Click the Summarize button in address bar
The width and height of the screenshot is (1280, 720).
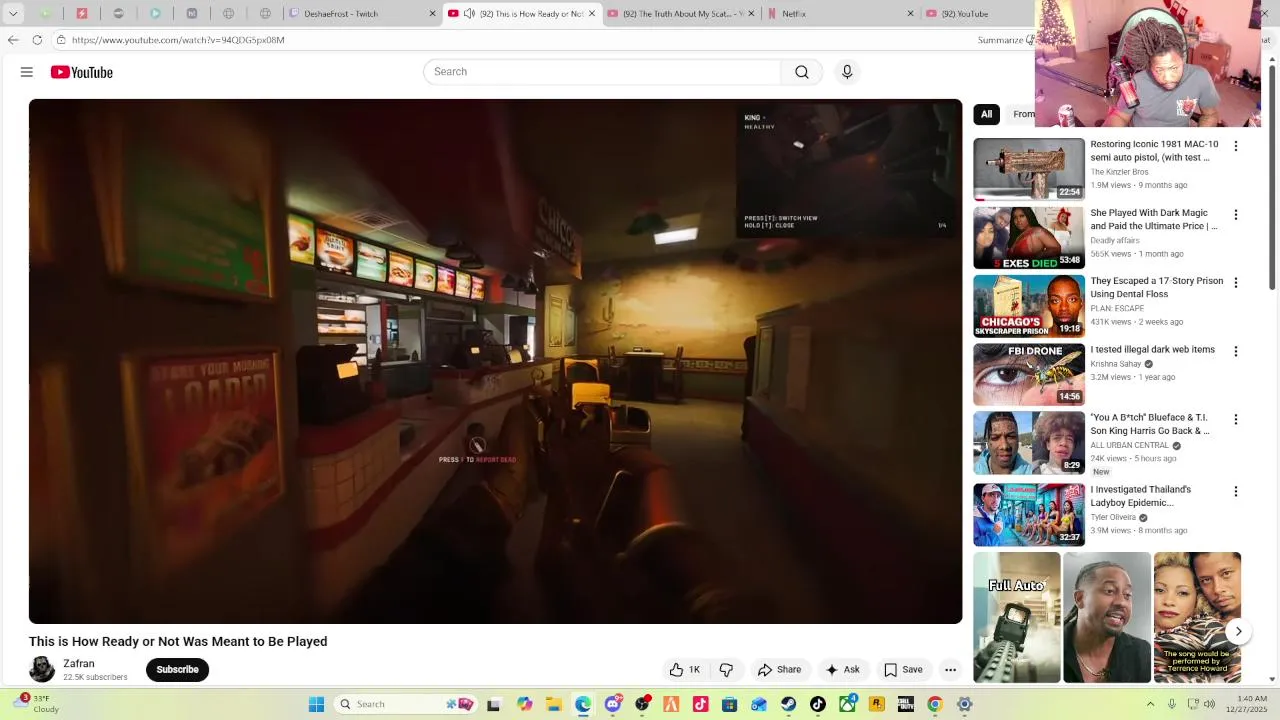1003,40
